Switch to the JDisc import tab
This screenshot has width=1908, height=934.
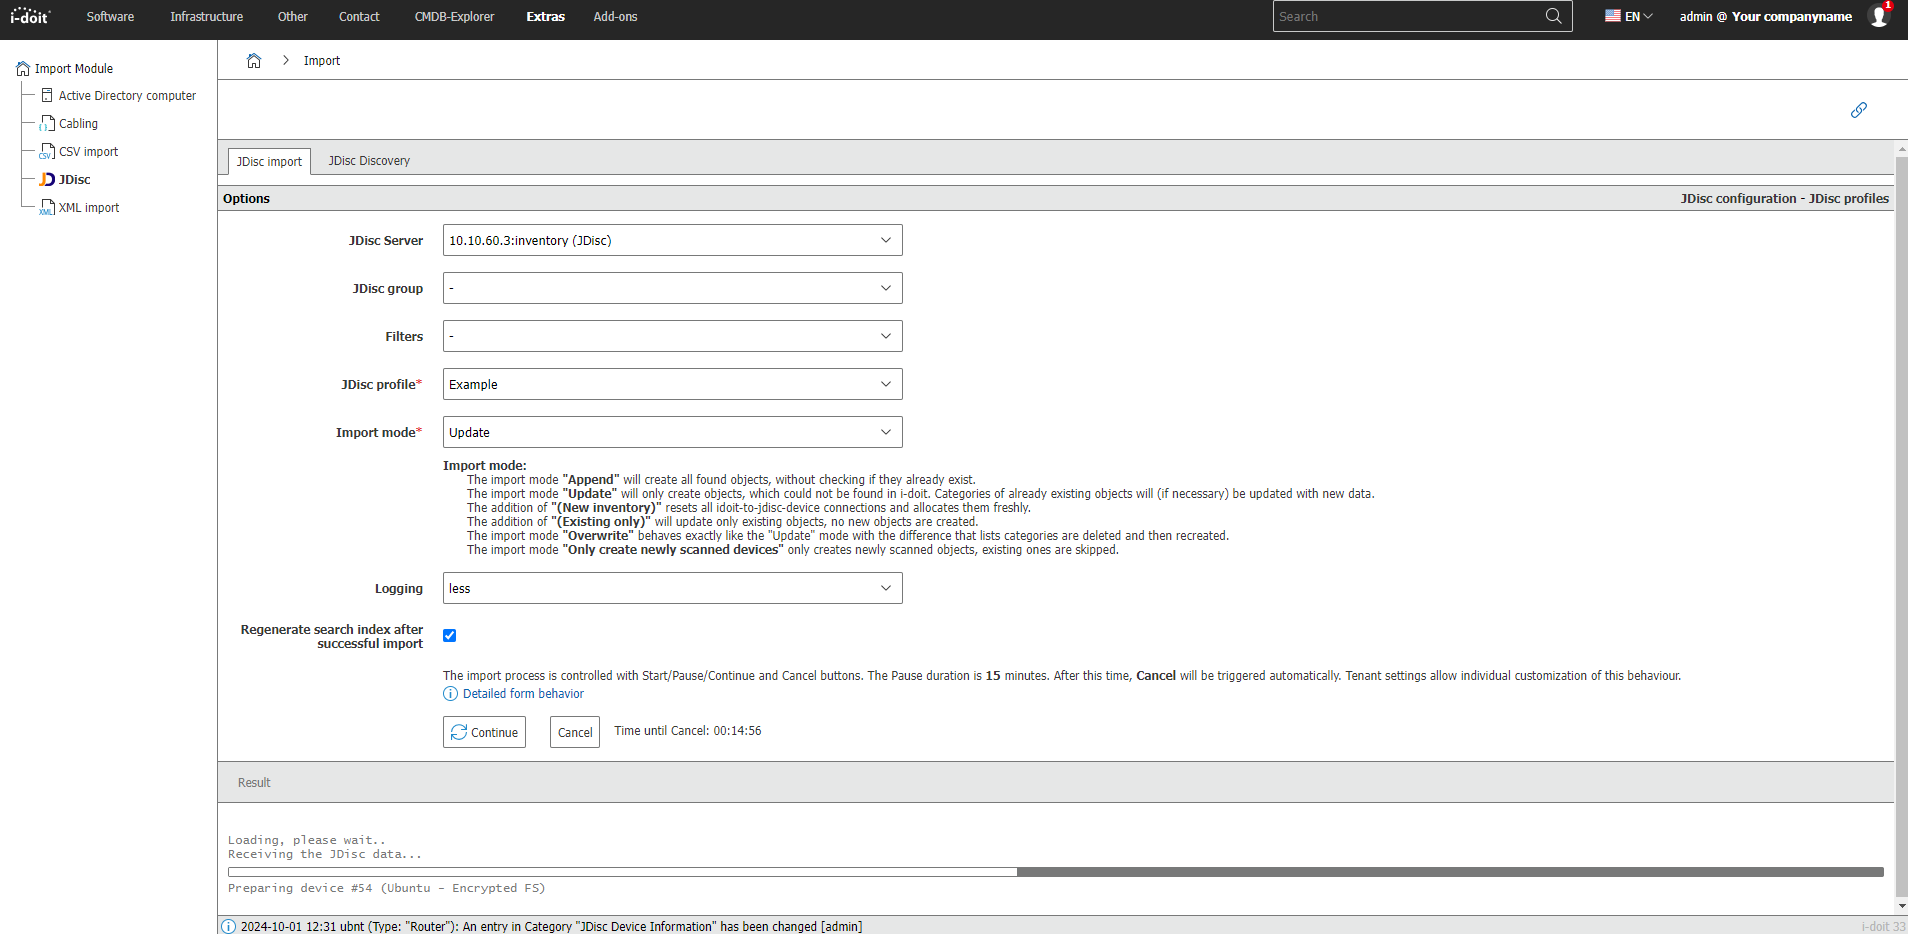(x=269, y=161)
